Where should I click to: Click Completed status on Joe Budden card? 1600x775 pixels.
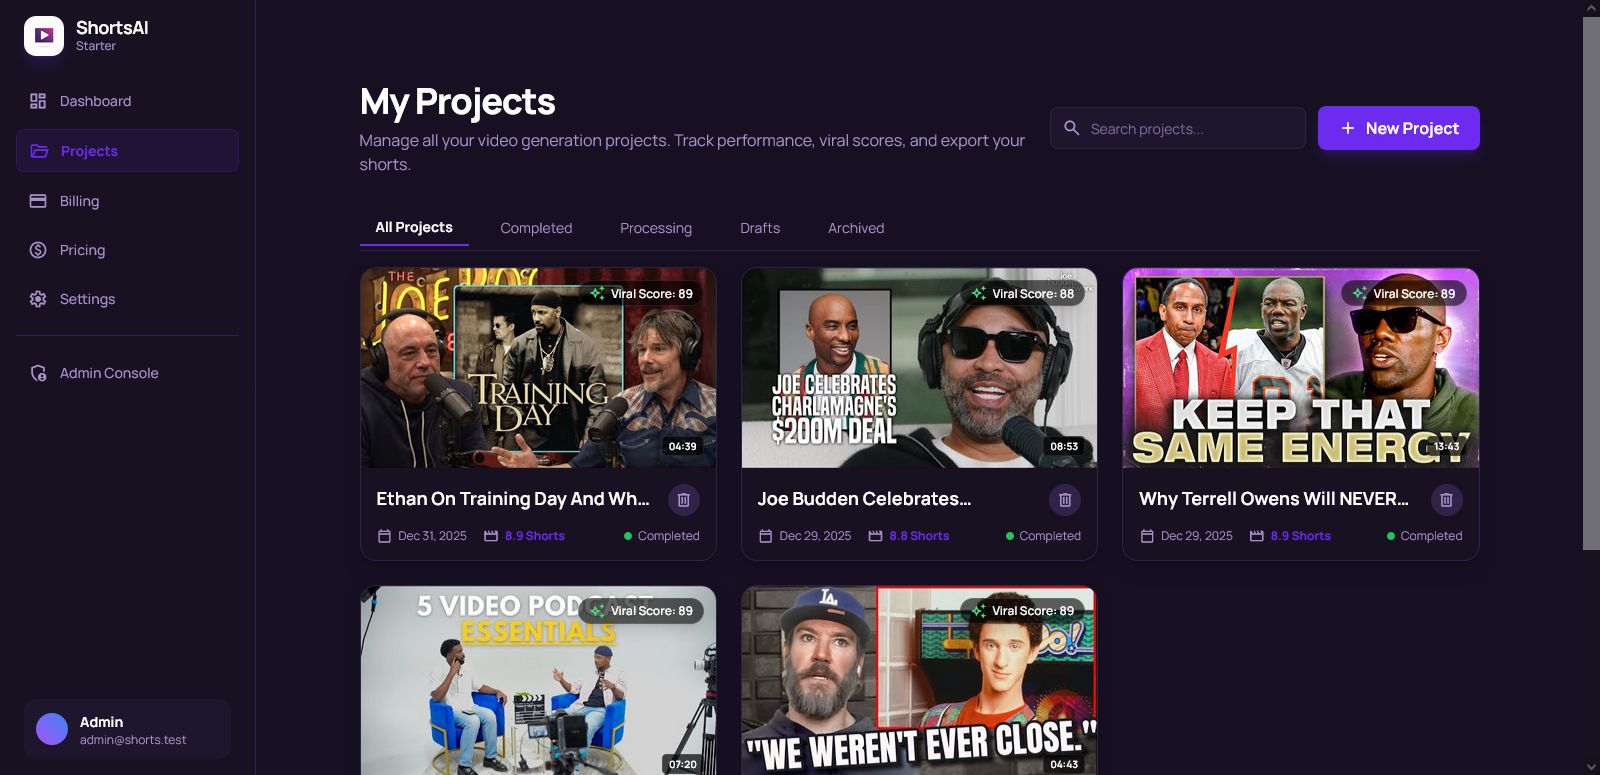click(x=1043, y=536)
